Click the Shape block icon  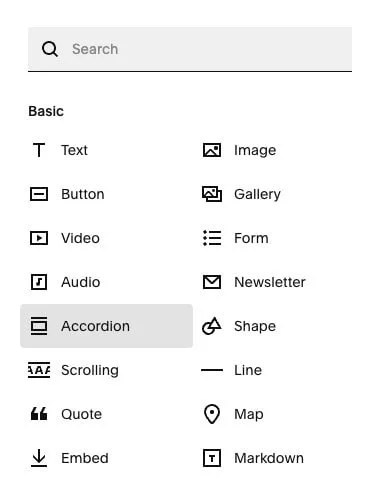(x=212, y=326)
